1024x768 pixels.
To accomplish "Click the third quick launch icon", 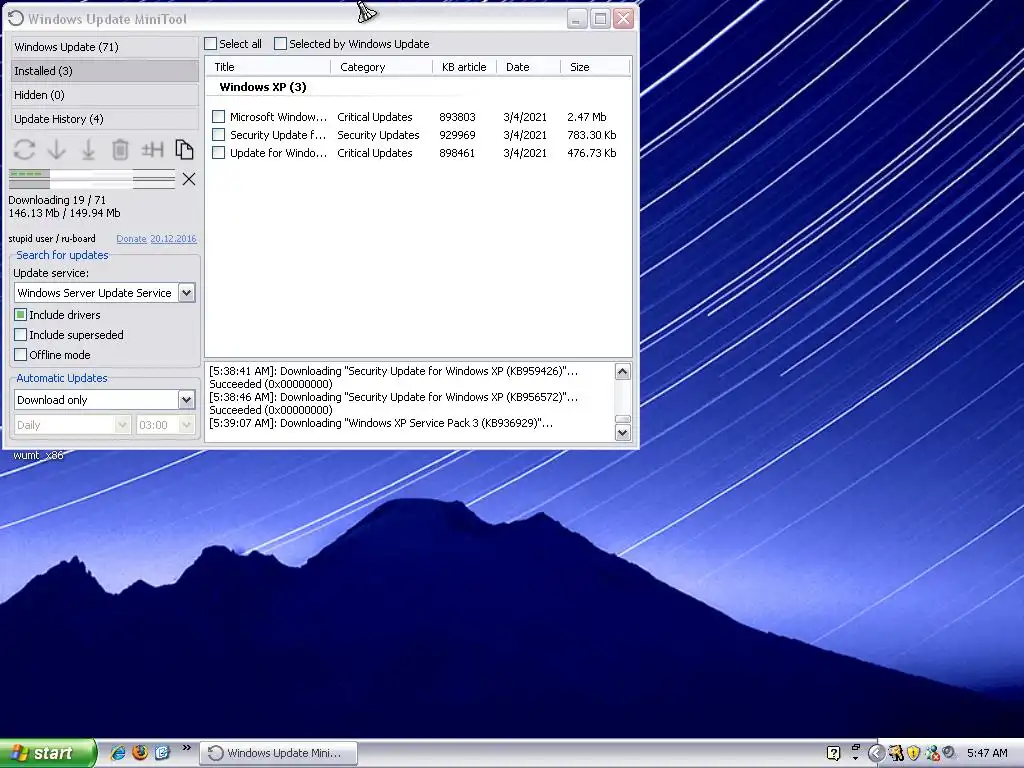I will pyautogui.click(x=162, y=752).
